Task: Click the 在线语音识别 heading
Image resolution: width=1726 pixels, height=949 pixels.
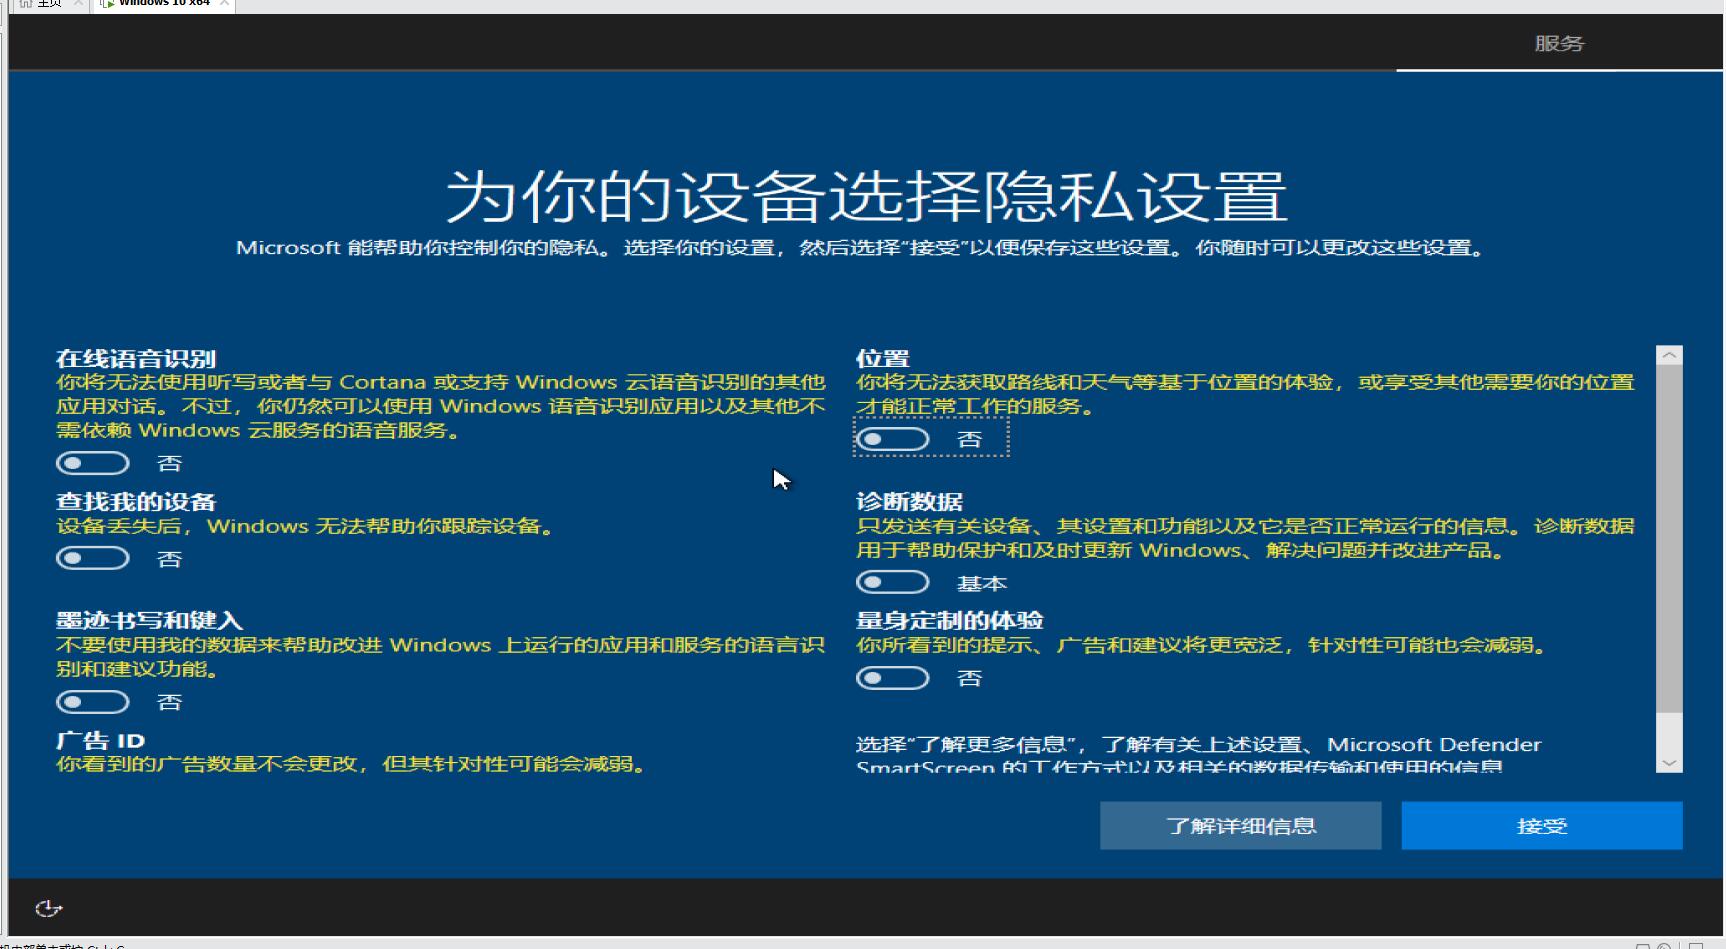Action: pyautogui.click(x=136, y=359)
